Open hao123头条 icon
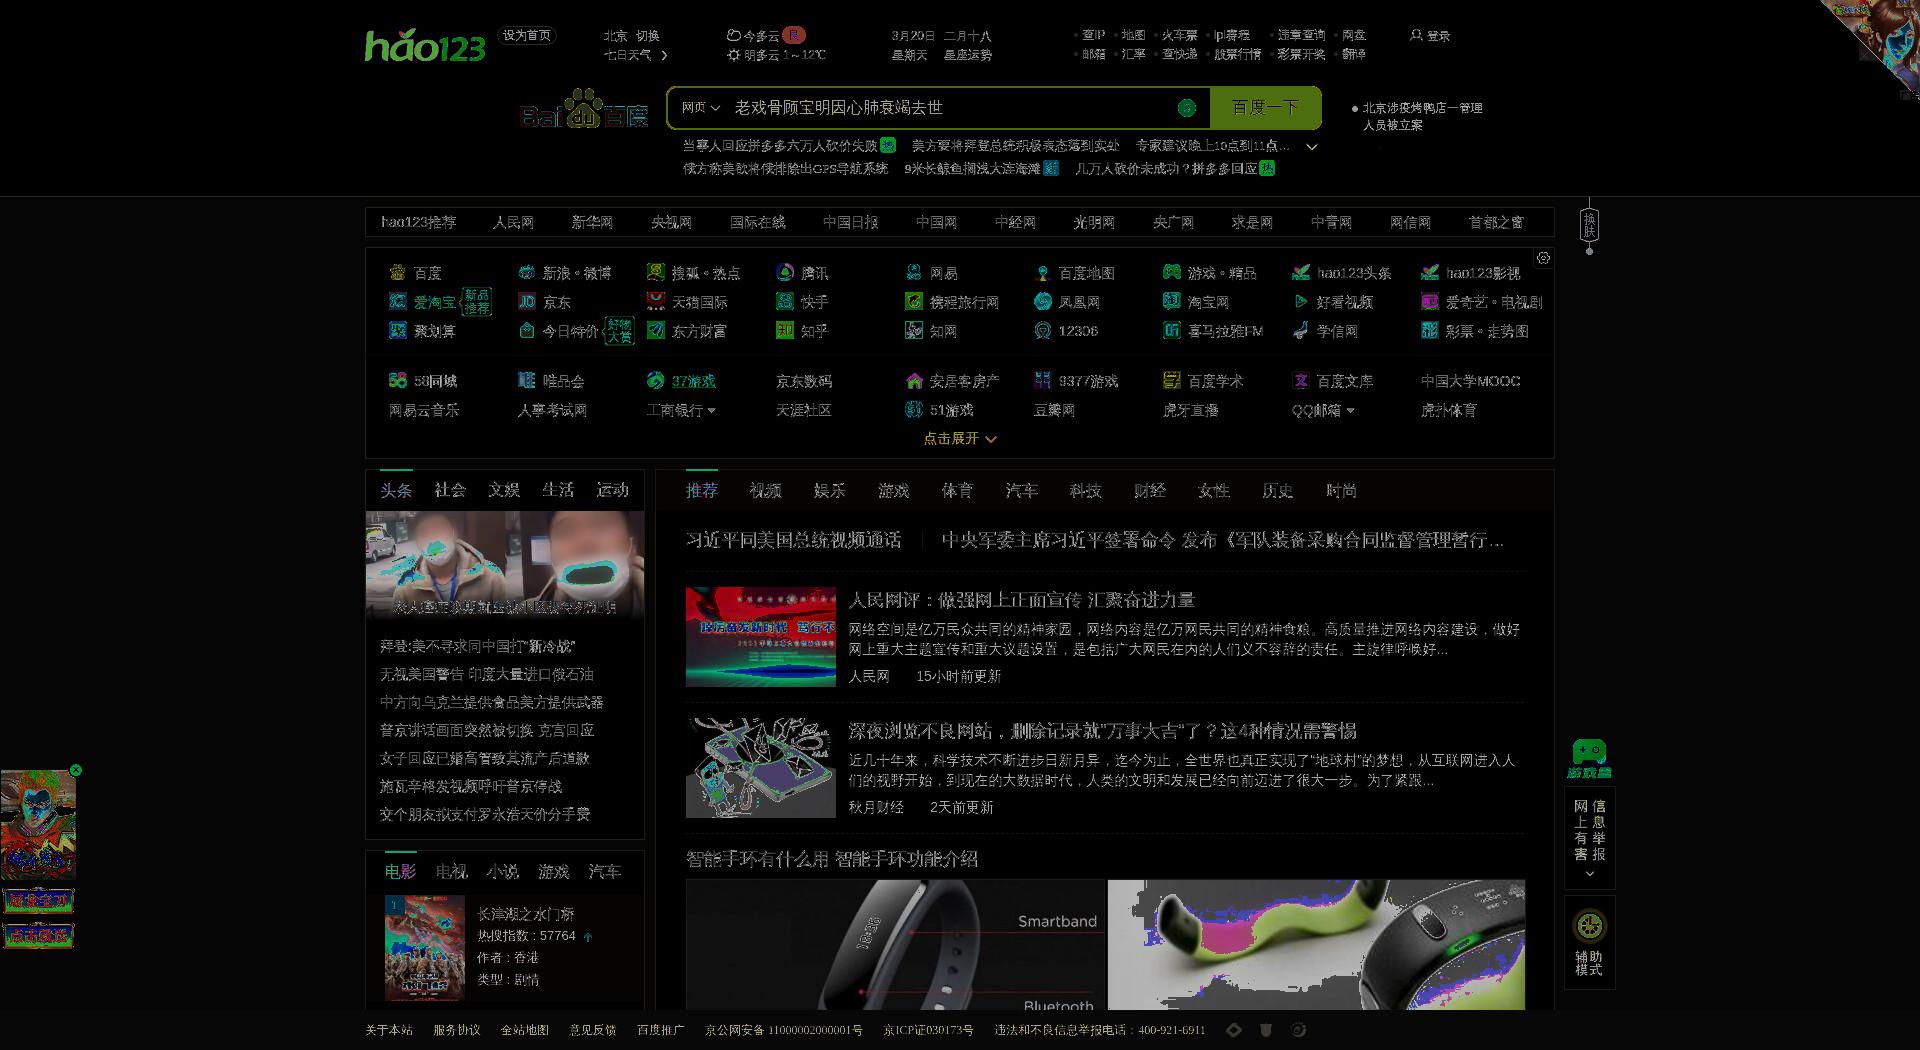Screen dimensions: 1920x1050 (x=1301, y=272)
